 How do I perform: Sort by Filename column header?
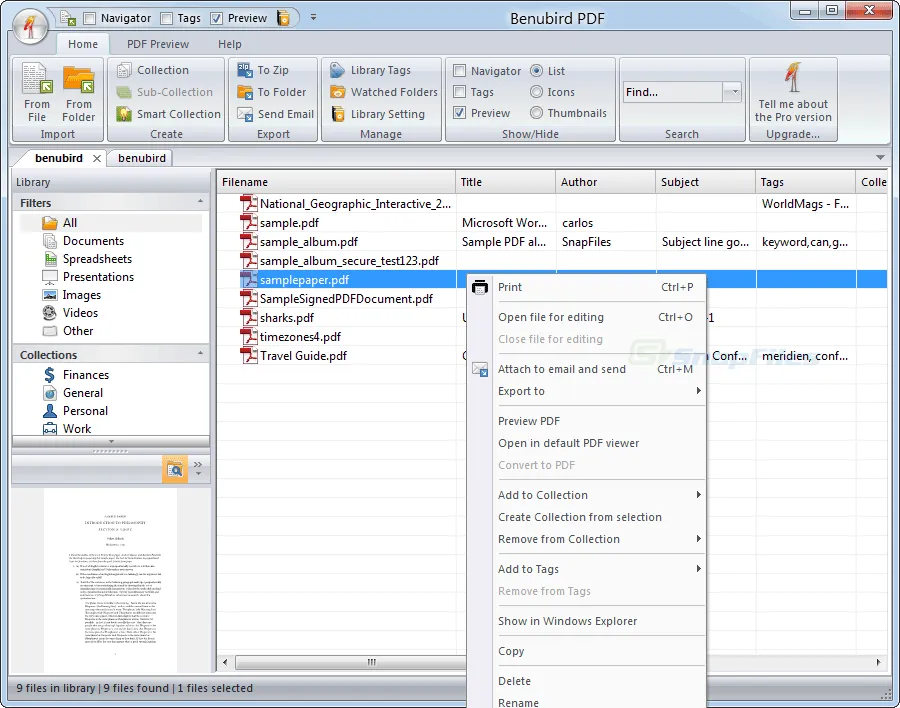(336, 182)
